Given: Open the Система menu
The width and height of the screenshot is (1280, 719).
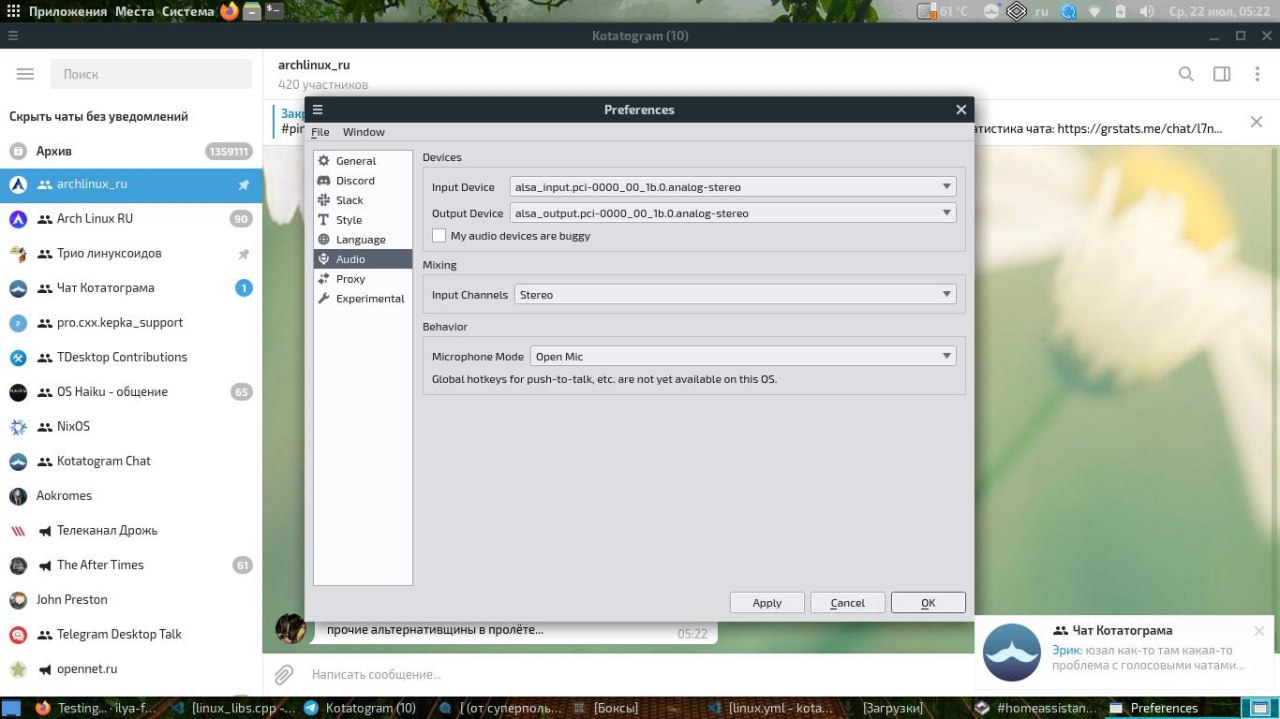Looking at the screenshot, I should 187,12.
